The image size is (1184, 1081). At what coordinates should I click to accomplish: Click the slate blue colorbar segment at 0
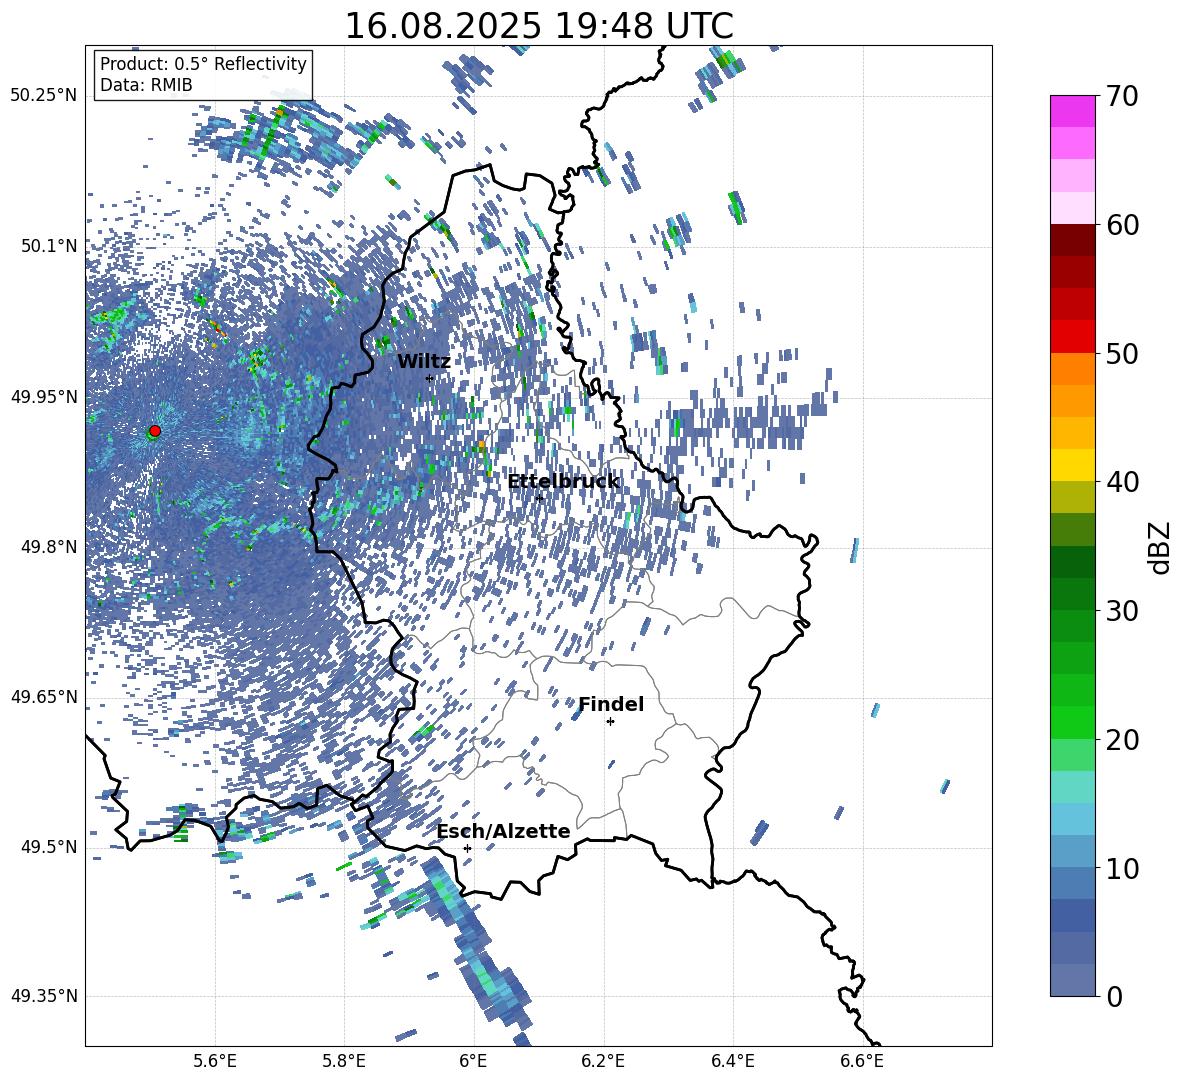[x=1072, y=980]
